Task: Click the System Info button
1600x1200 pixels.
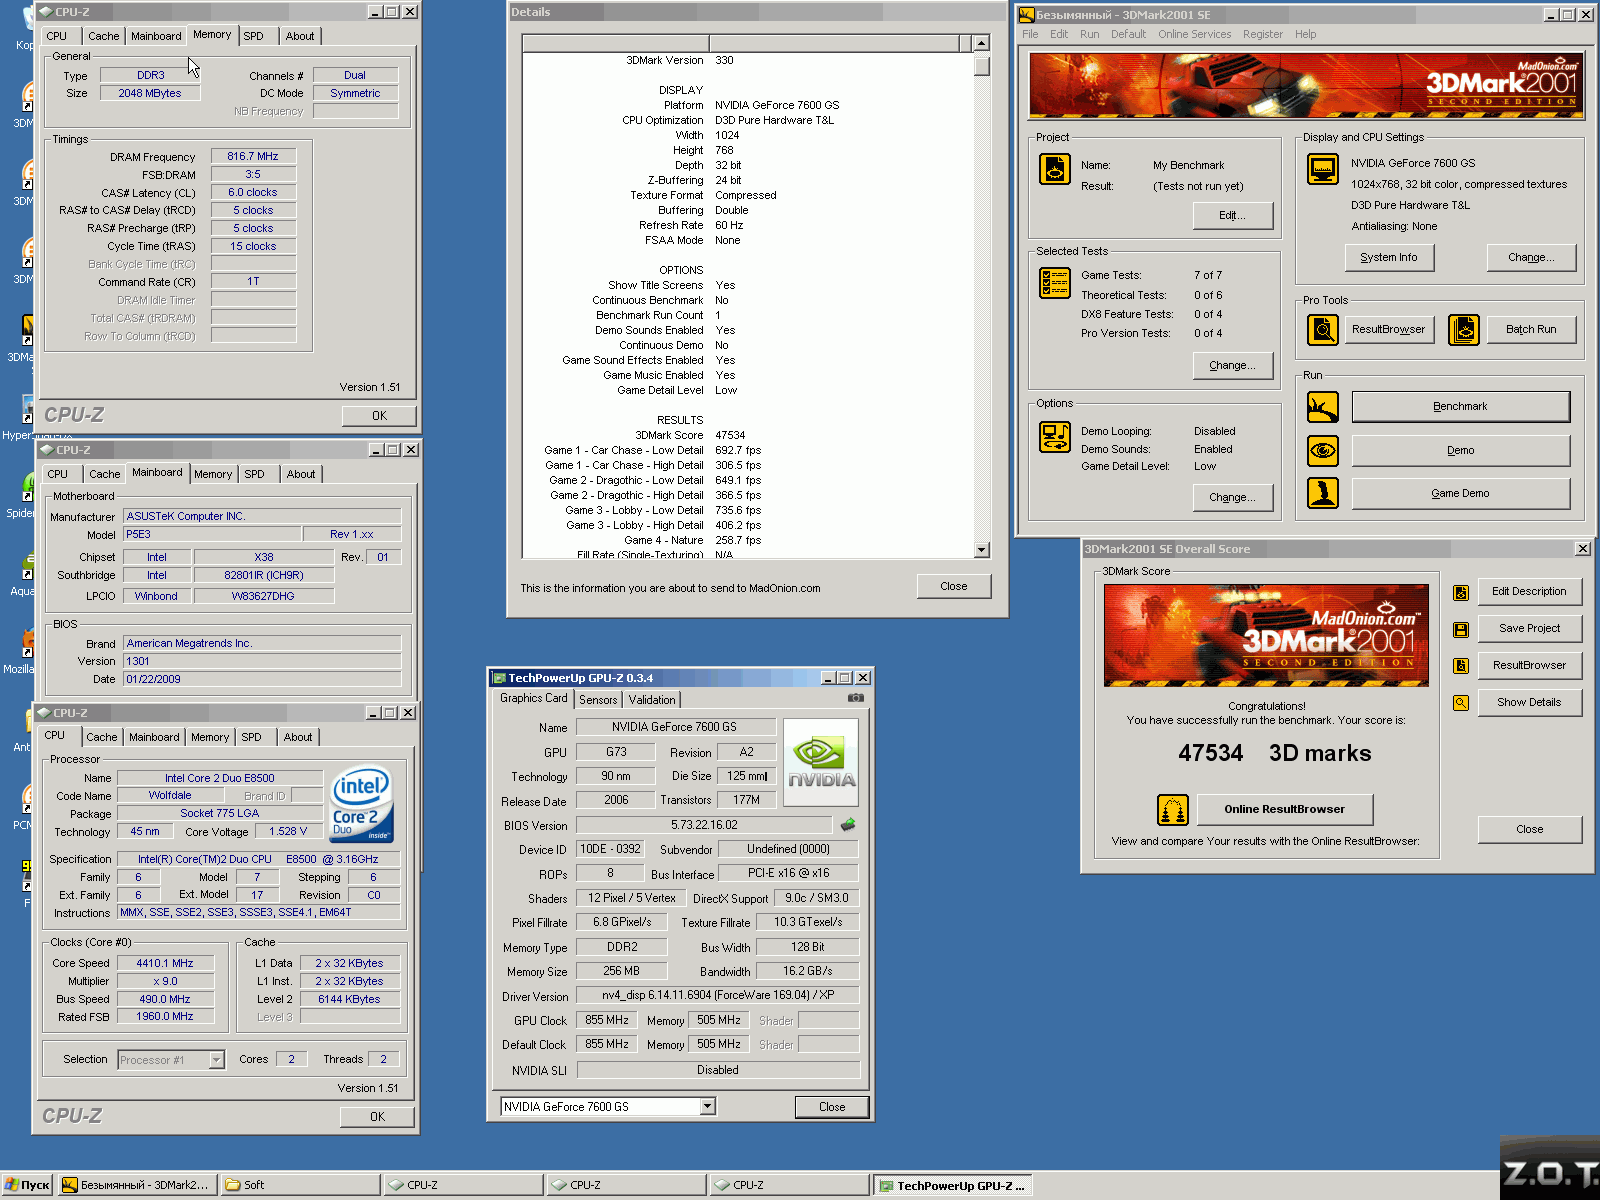Action: (x=1388, y=257)
